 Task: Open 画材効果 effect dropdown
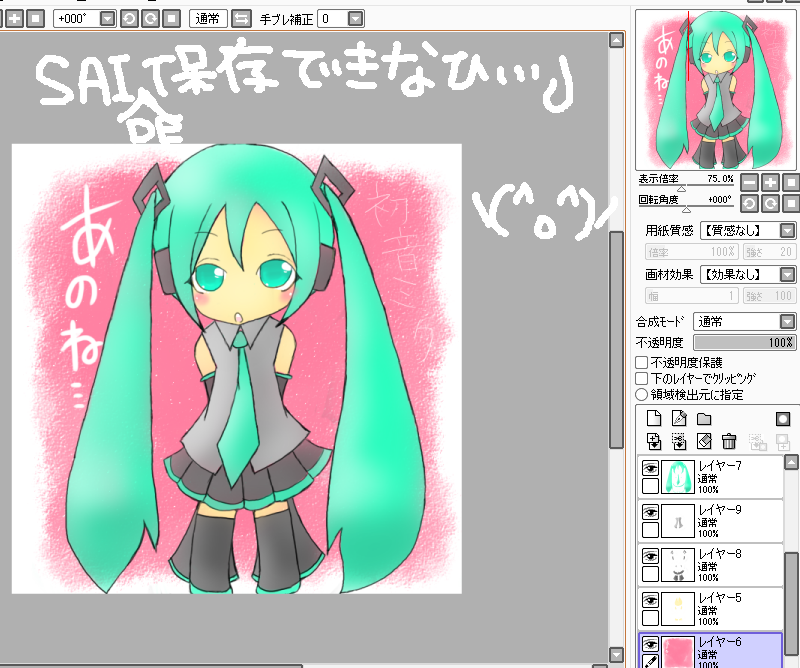tap(787, 275)
